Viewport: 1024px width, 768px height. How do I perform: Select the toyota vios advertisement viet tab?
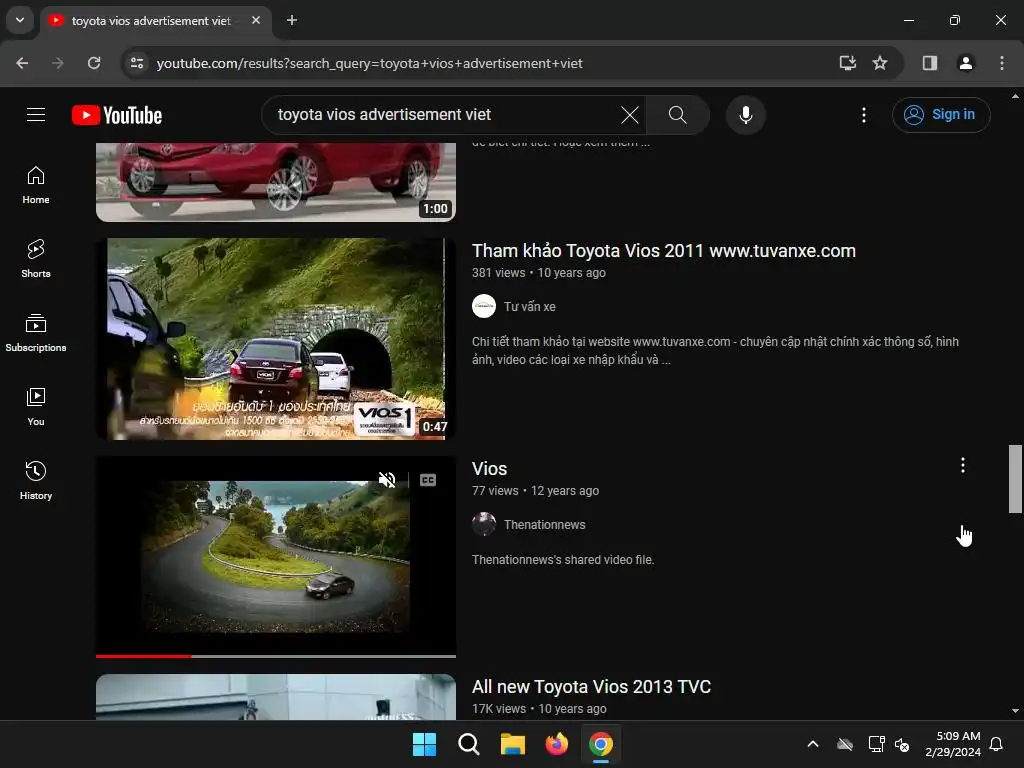pyautogui.click(x=150, y=20)
